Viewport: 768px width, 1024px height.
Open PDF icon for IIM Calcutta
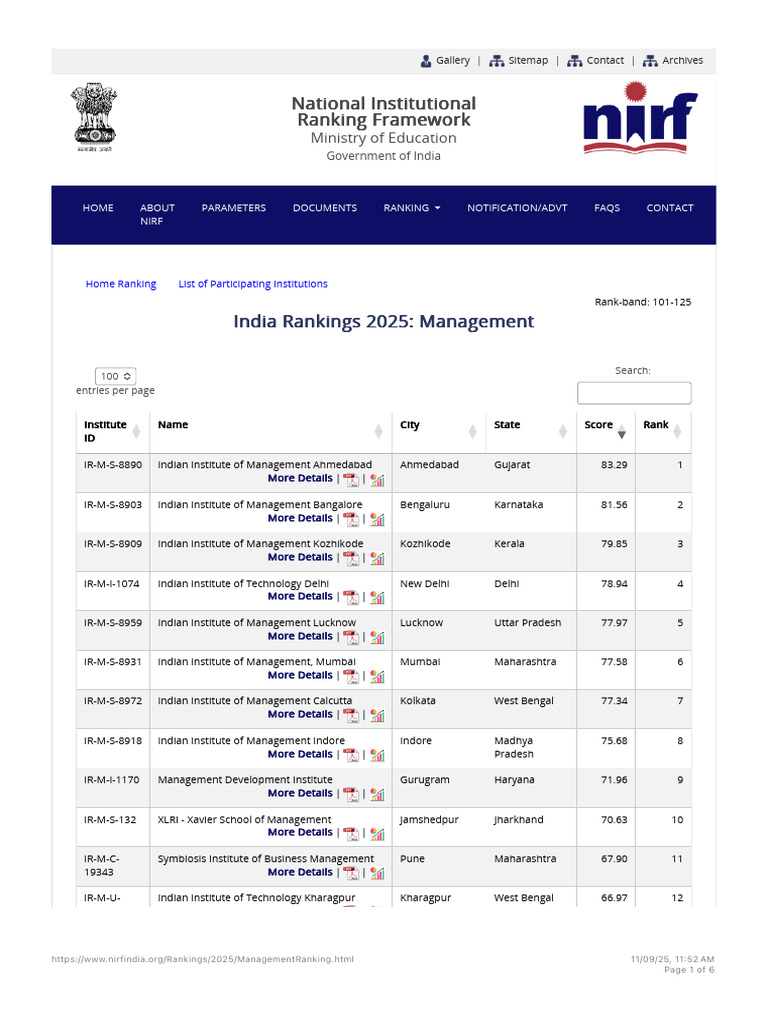[351, 716]
